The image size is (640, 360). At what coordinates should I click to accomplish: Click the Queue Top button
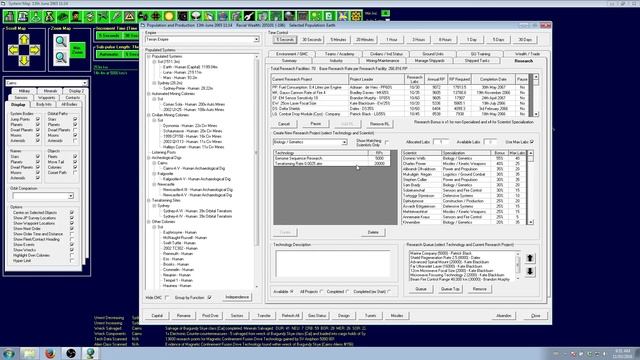(450, 289)
